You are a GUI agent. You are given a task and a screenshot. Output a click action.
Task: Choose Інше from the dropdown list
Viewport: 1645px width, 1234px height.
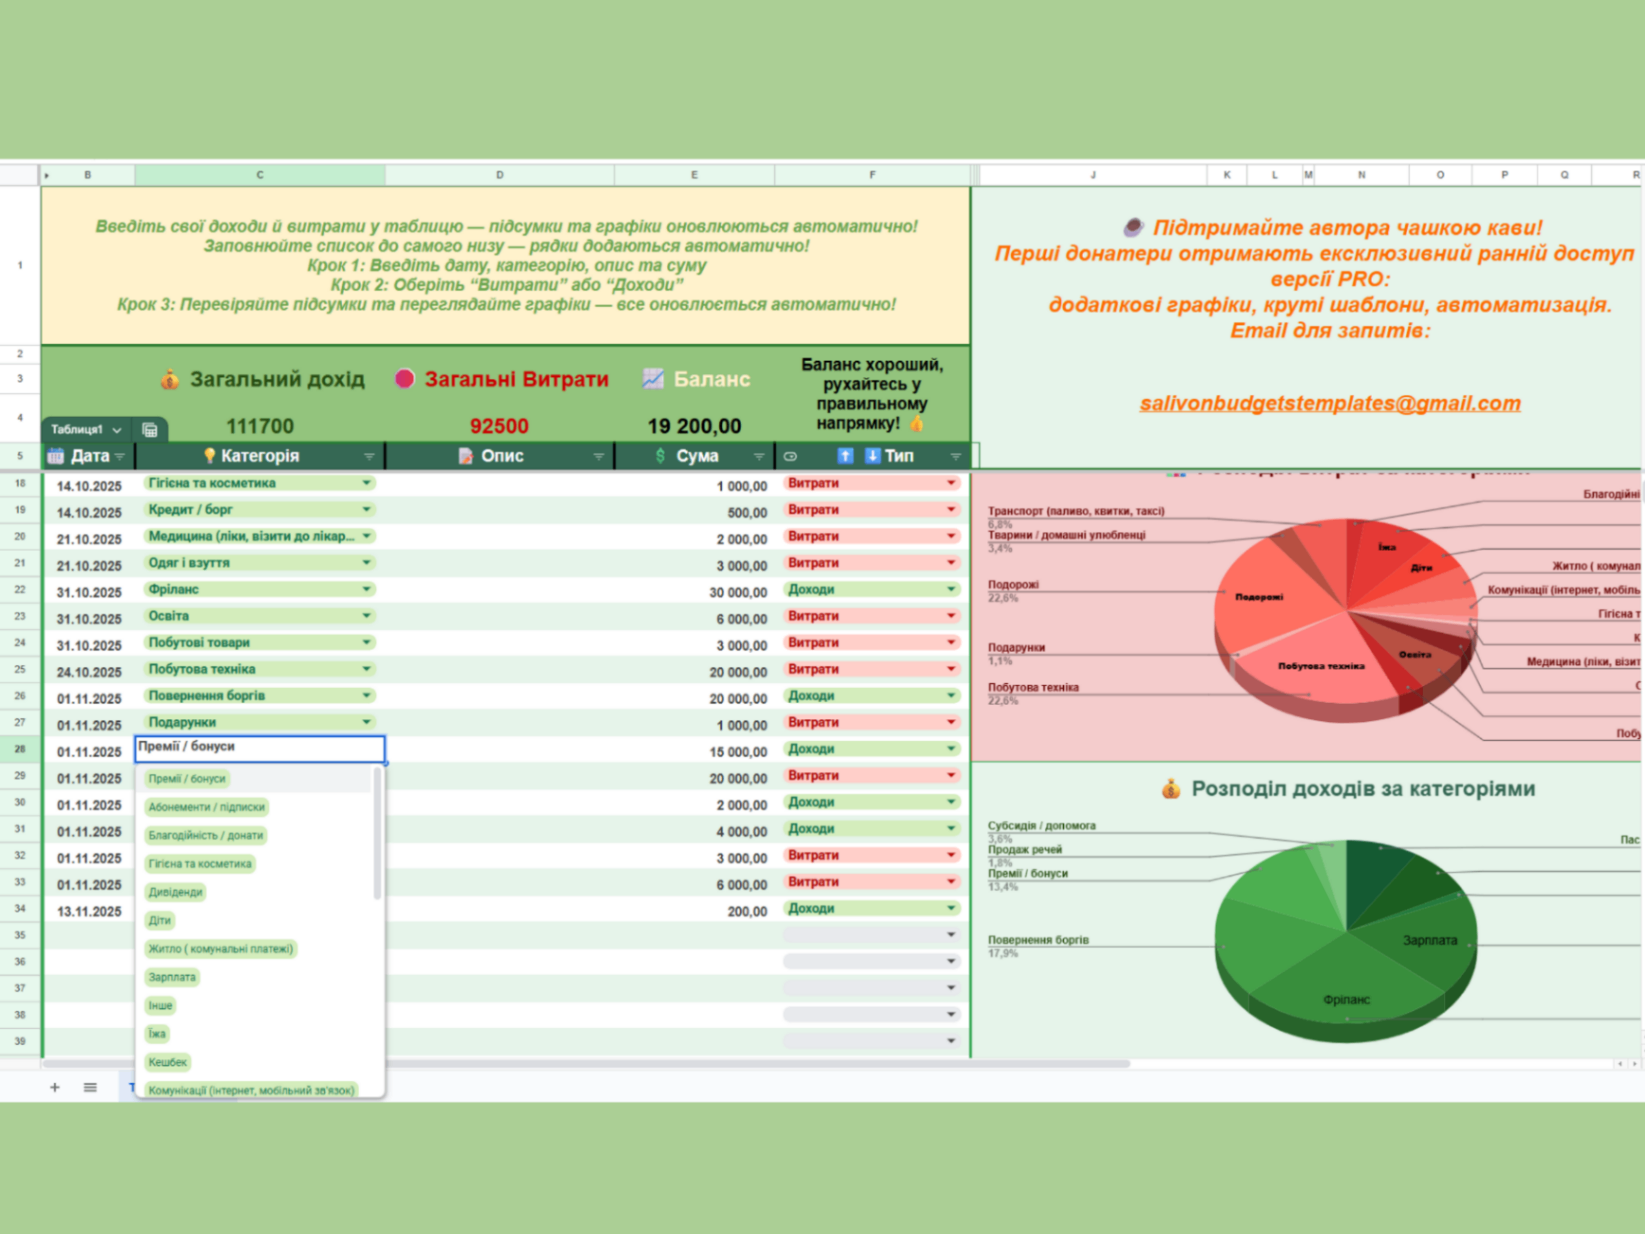pos(160,1006)
